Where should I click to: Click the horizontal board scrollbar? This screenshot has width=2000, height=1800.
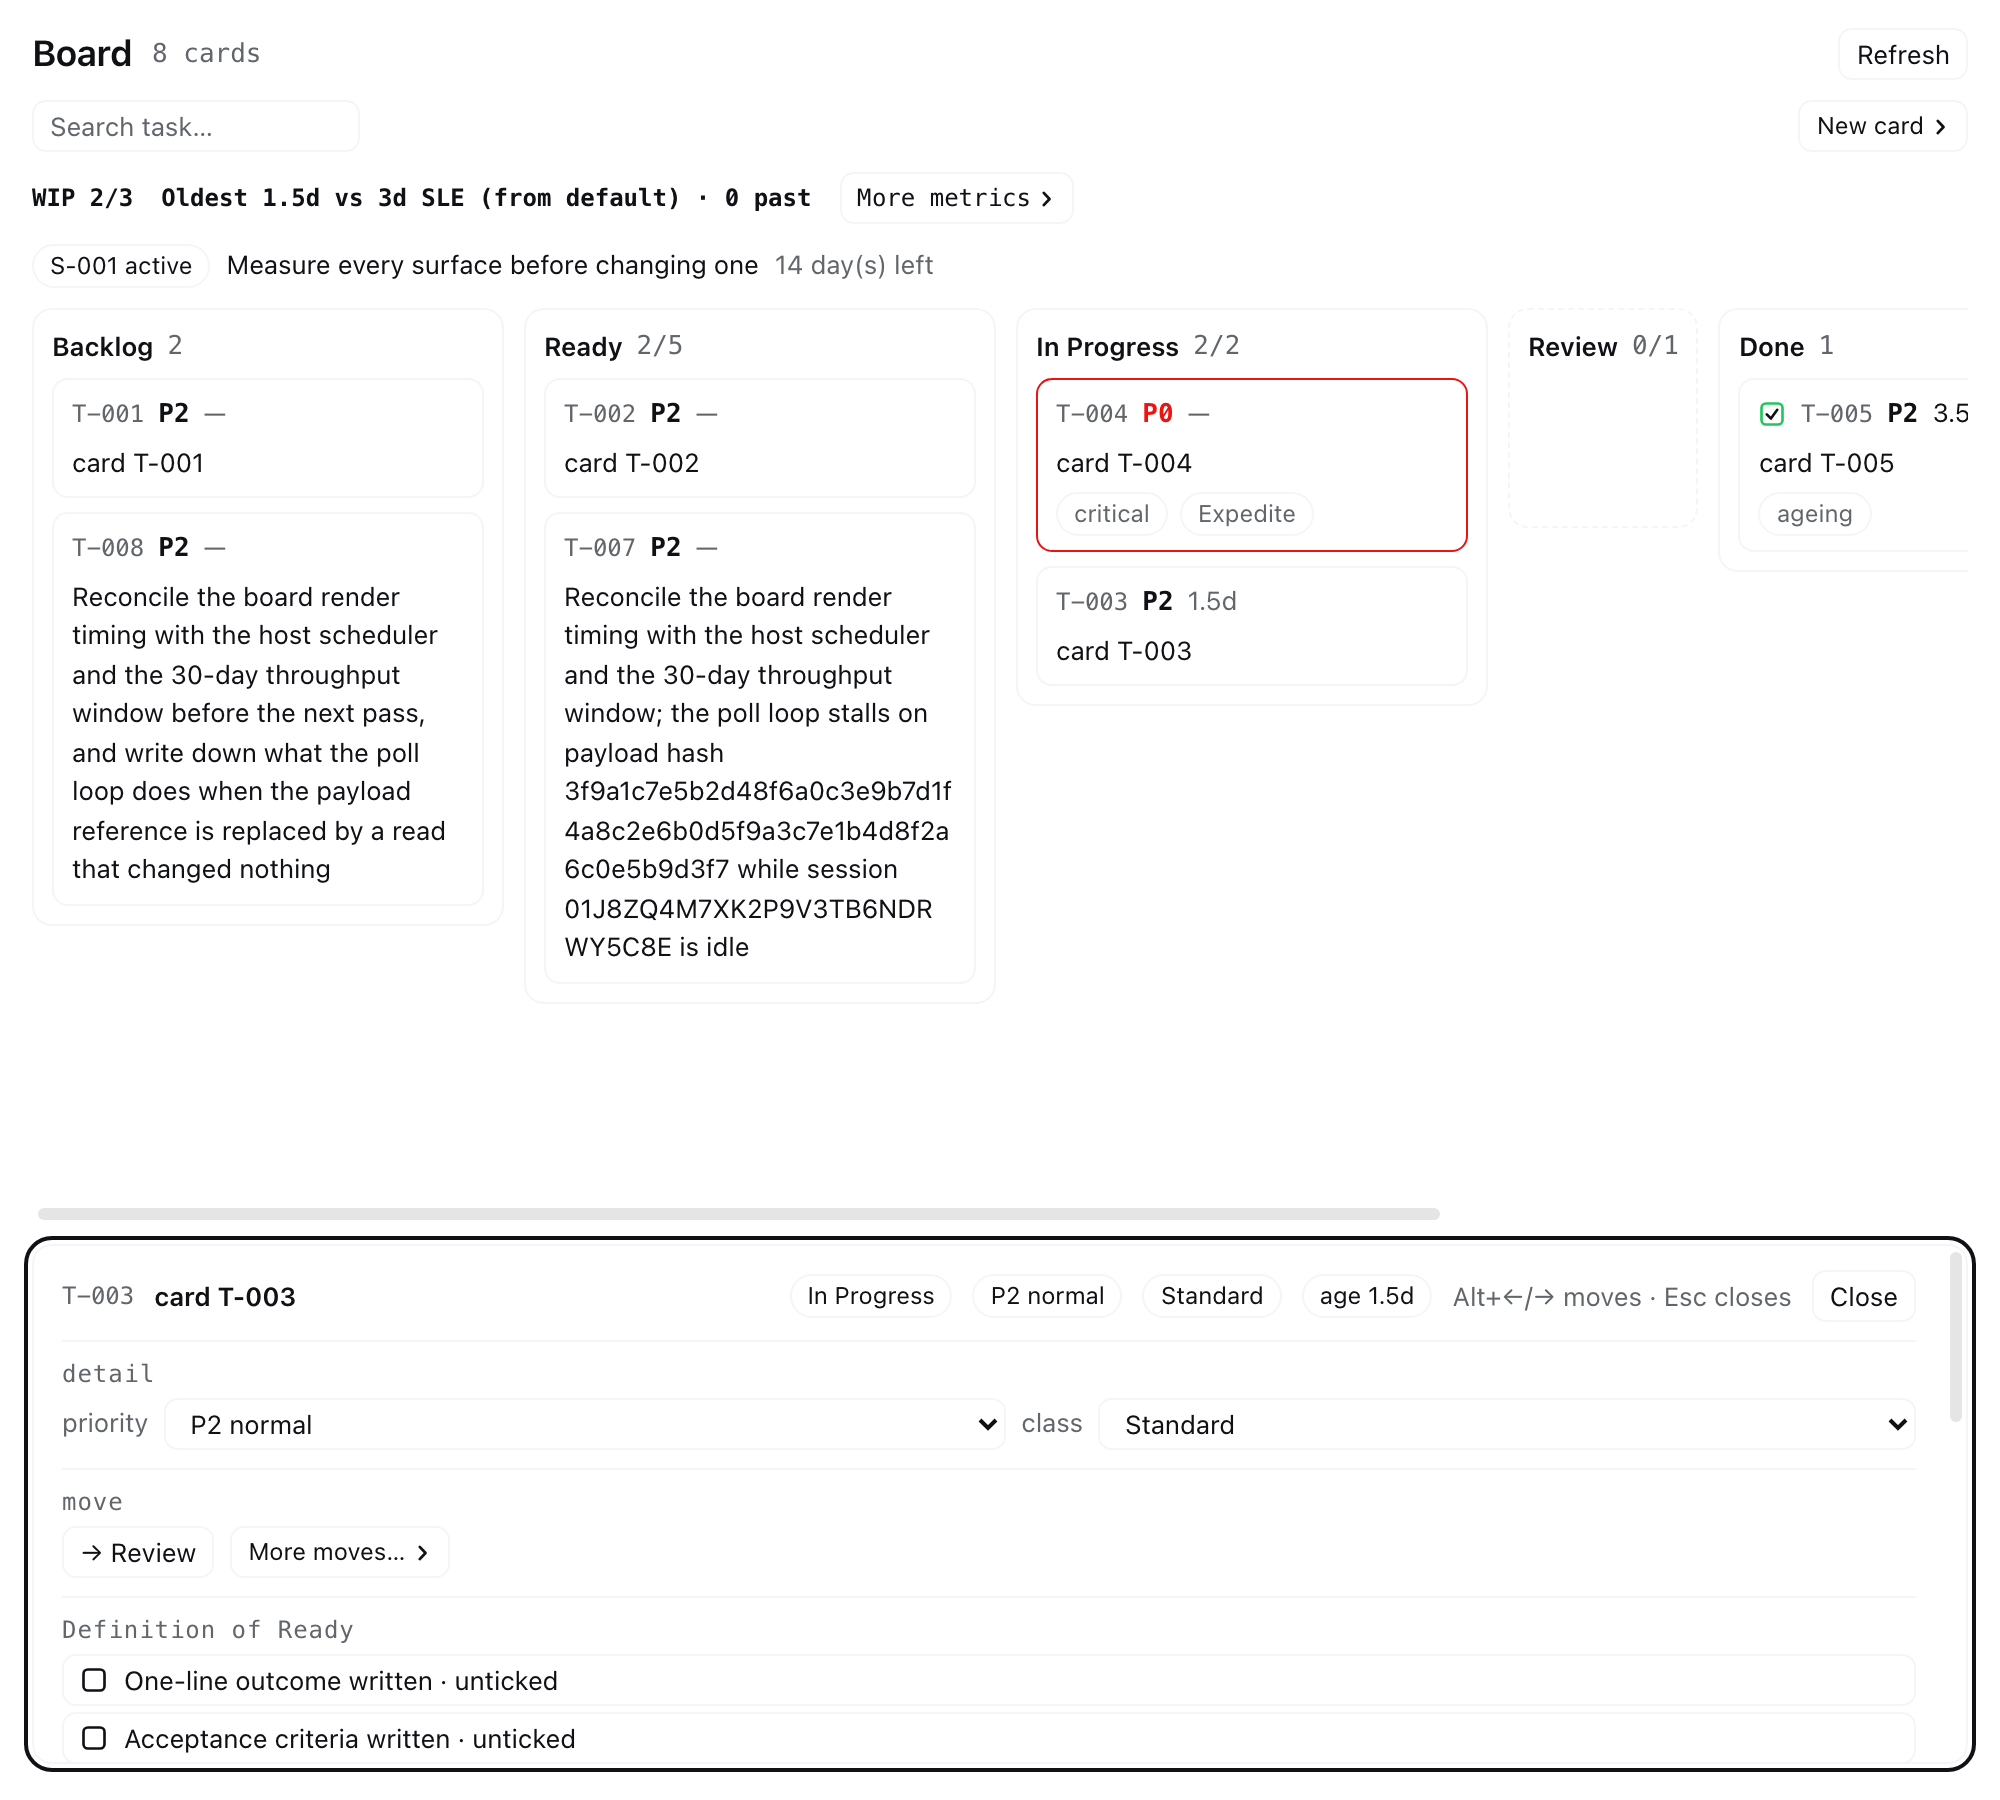(738, 1214)
